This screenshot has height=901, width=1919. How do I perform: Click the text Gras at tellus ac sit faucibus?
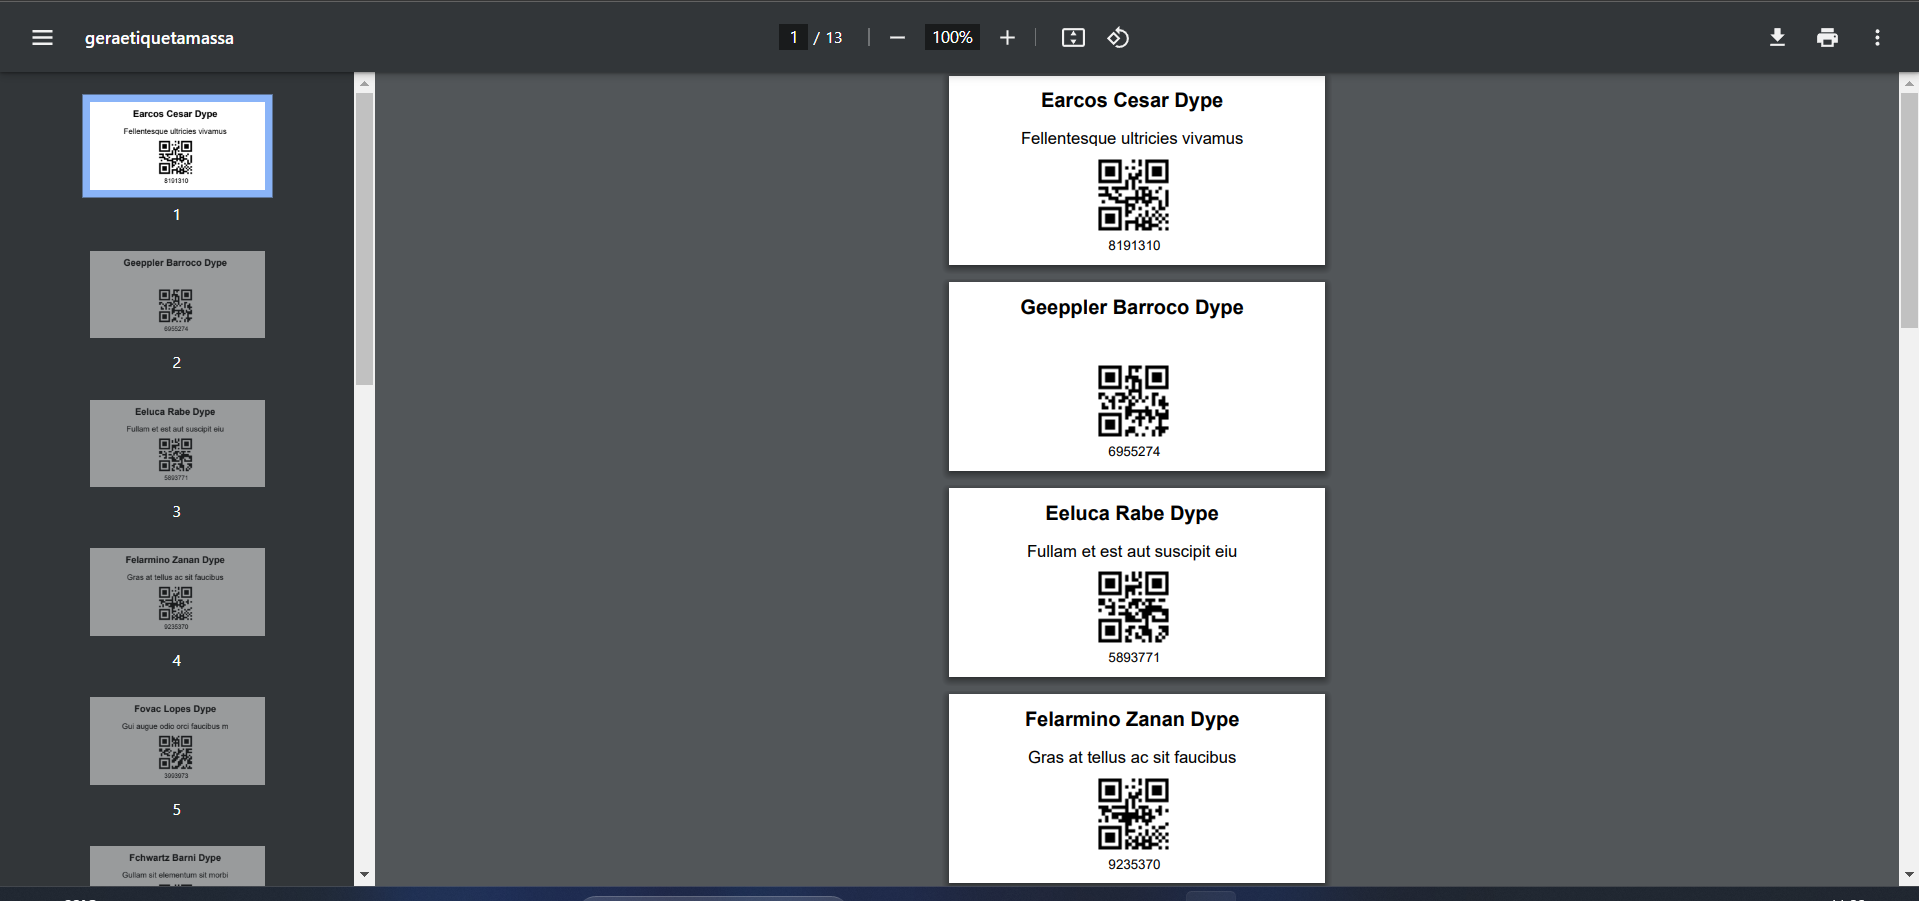1132,757
